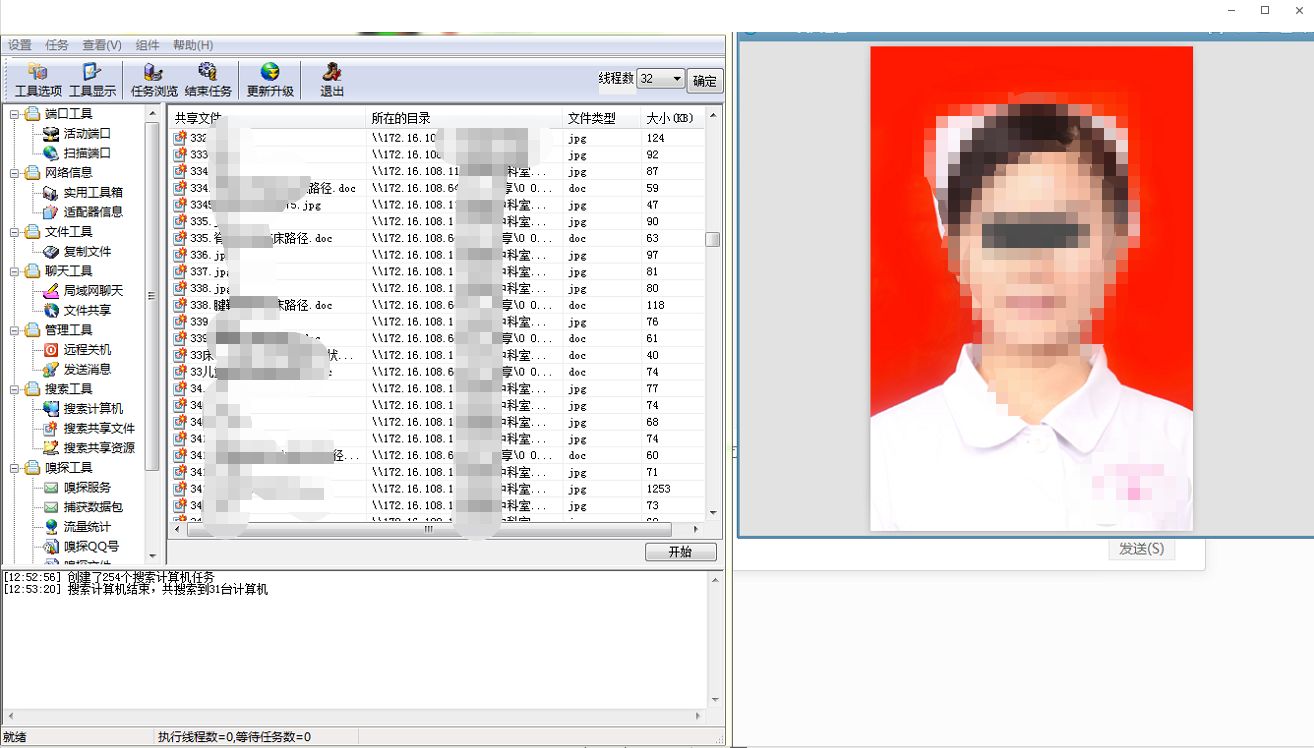Click the 结束任务 toolbar icon
The image size is (1314, 748).
(x=208, y=79)
